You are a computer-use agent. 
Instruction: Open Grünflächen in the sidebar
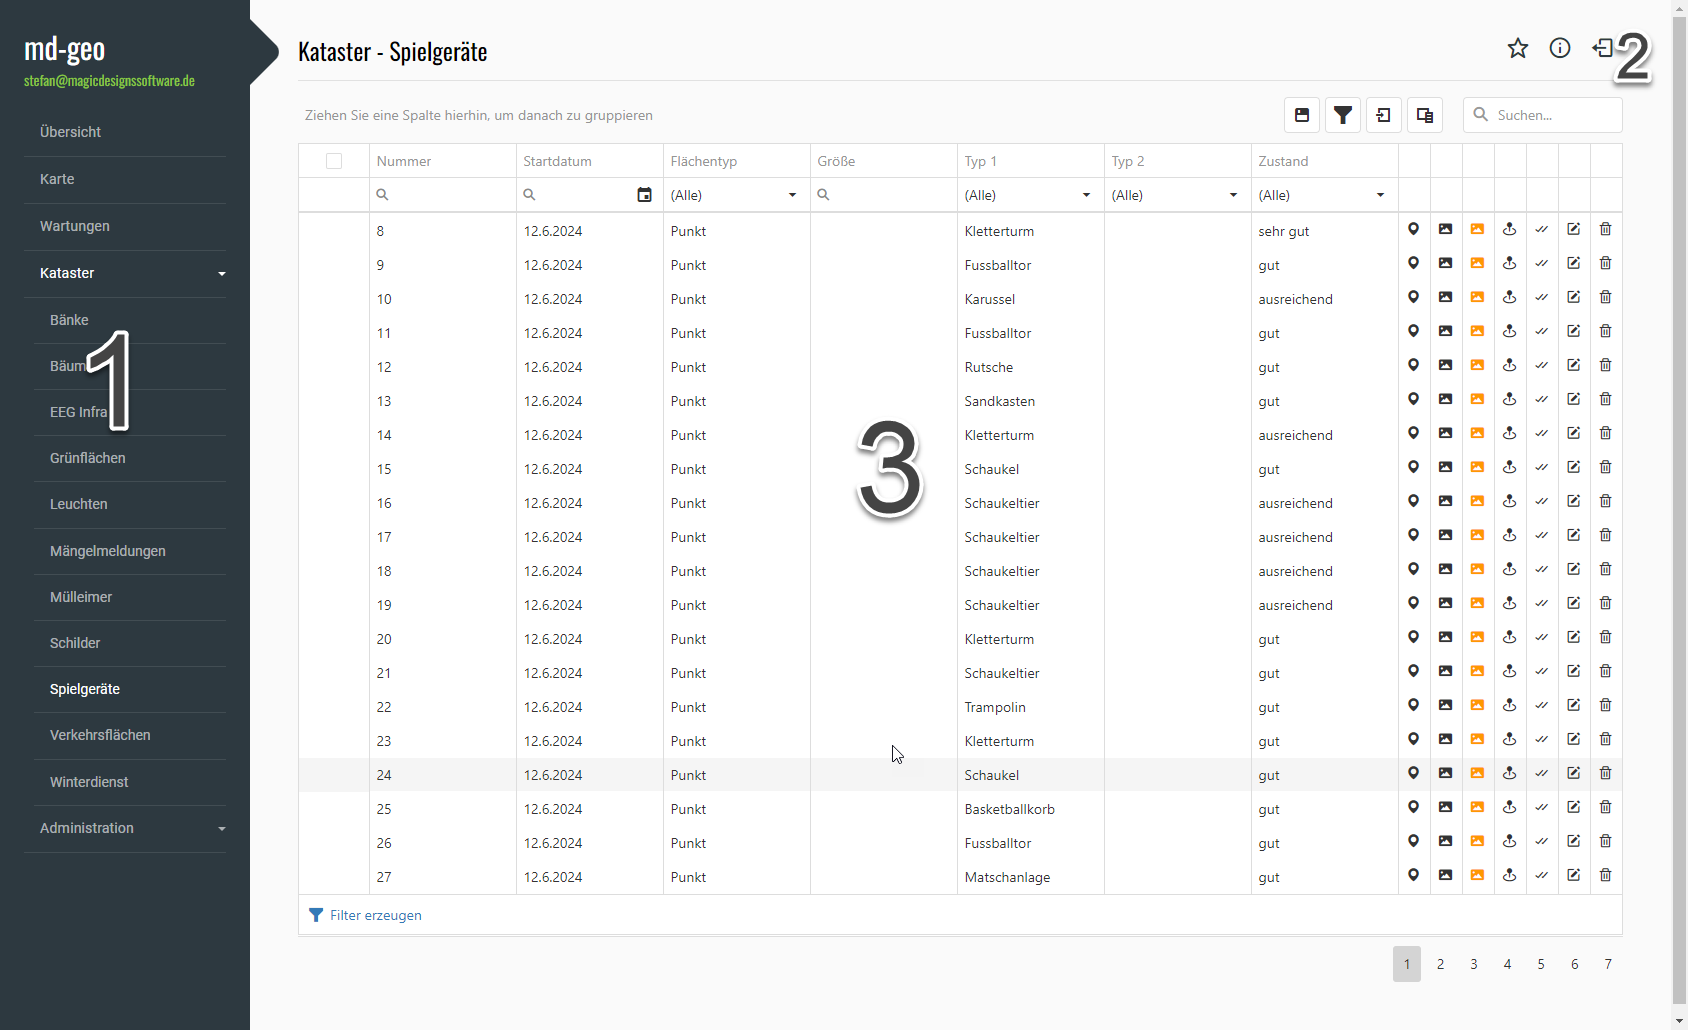coord(88,458)
